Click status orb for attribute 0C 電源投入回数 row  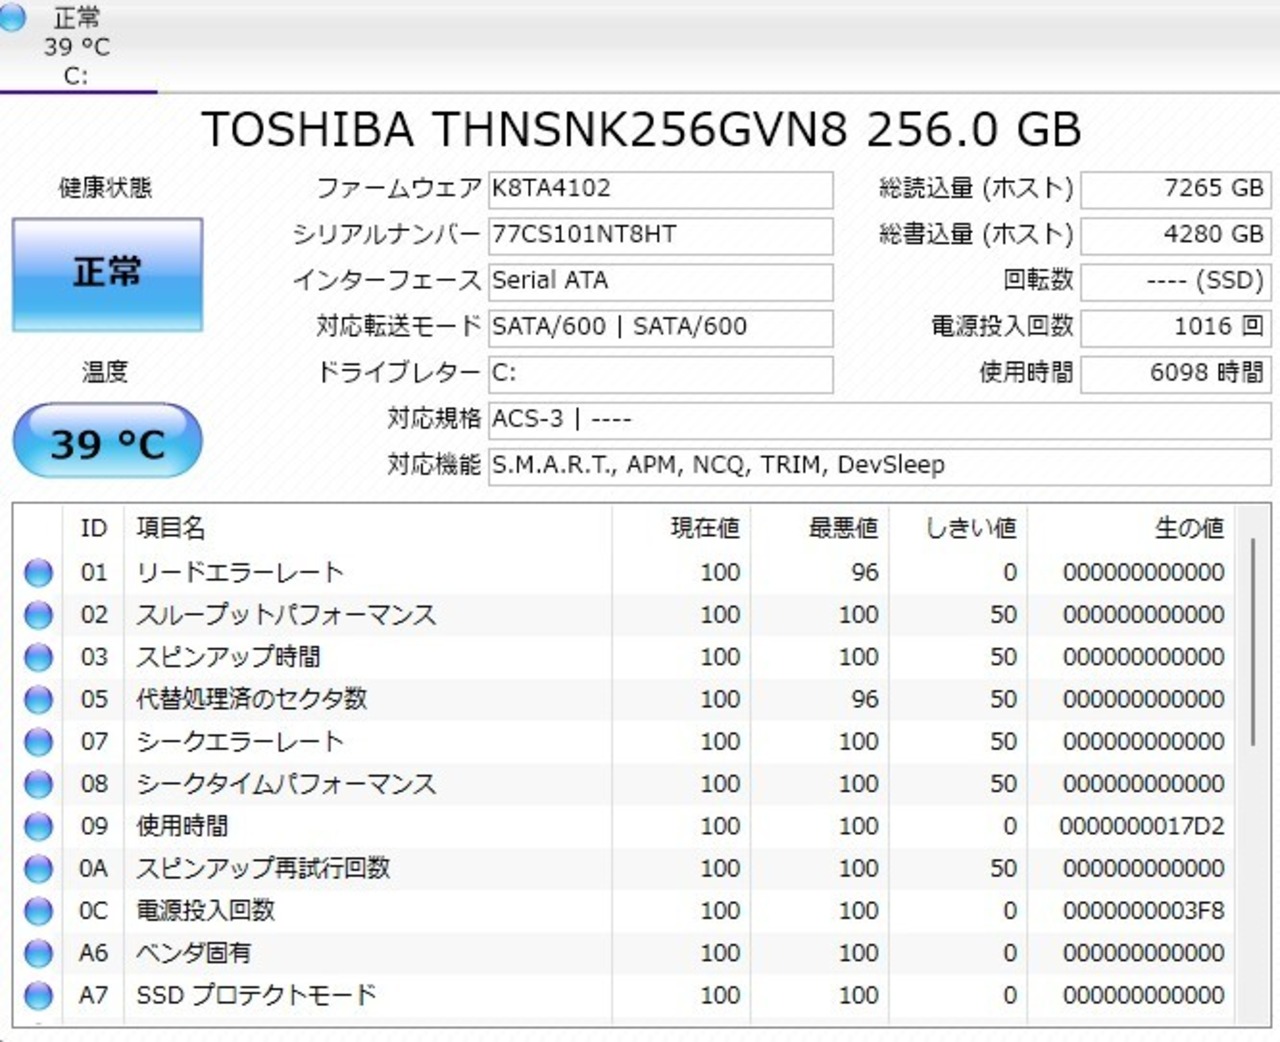click(38, 911)
